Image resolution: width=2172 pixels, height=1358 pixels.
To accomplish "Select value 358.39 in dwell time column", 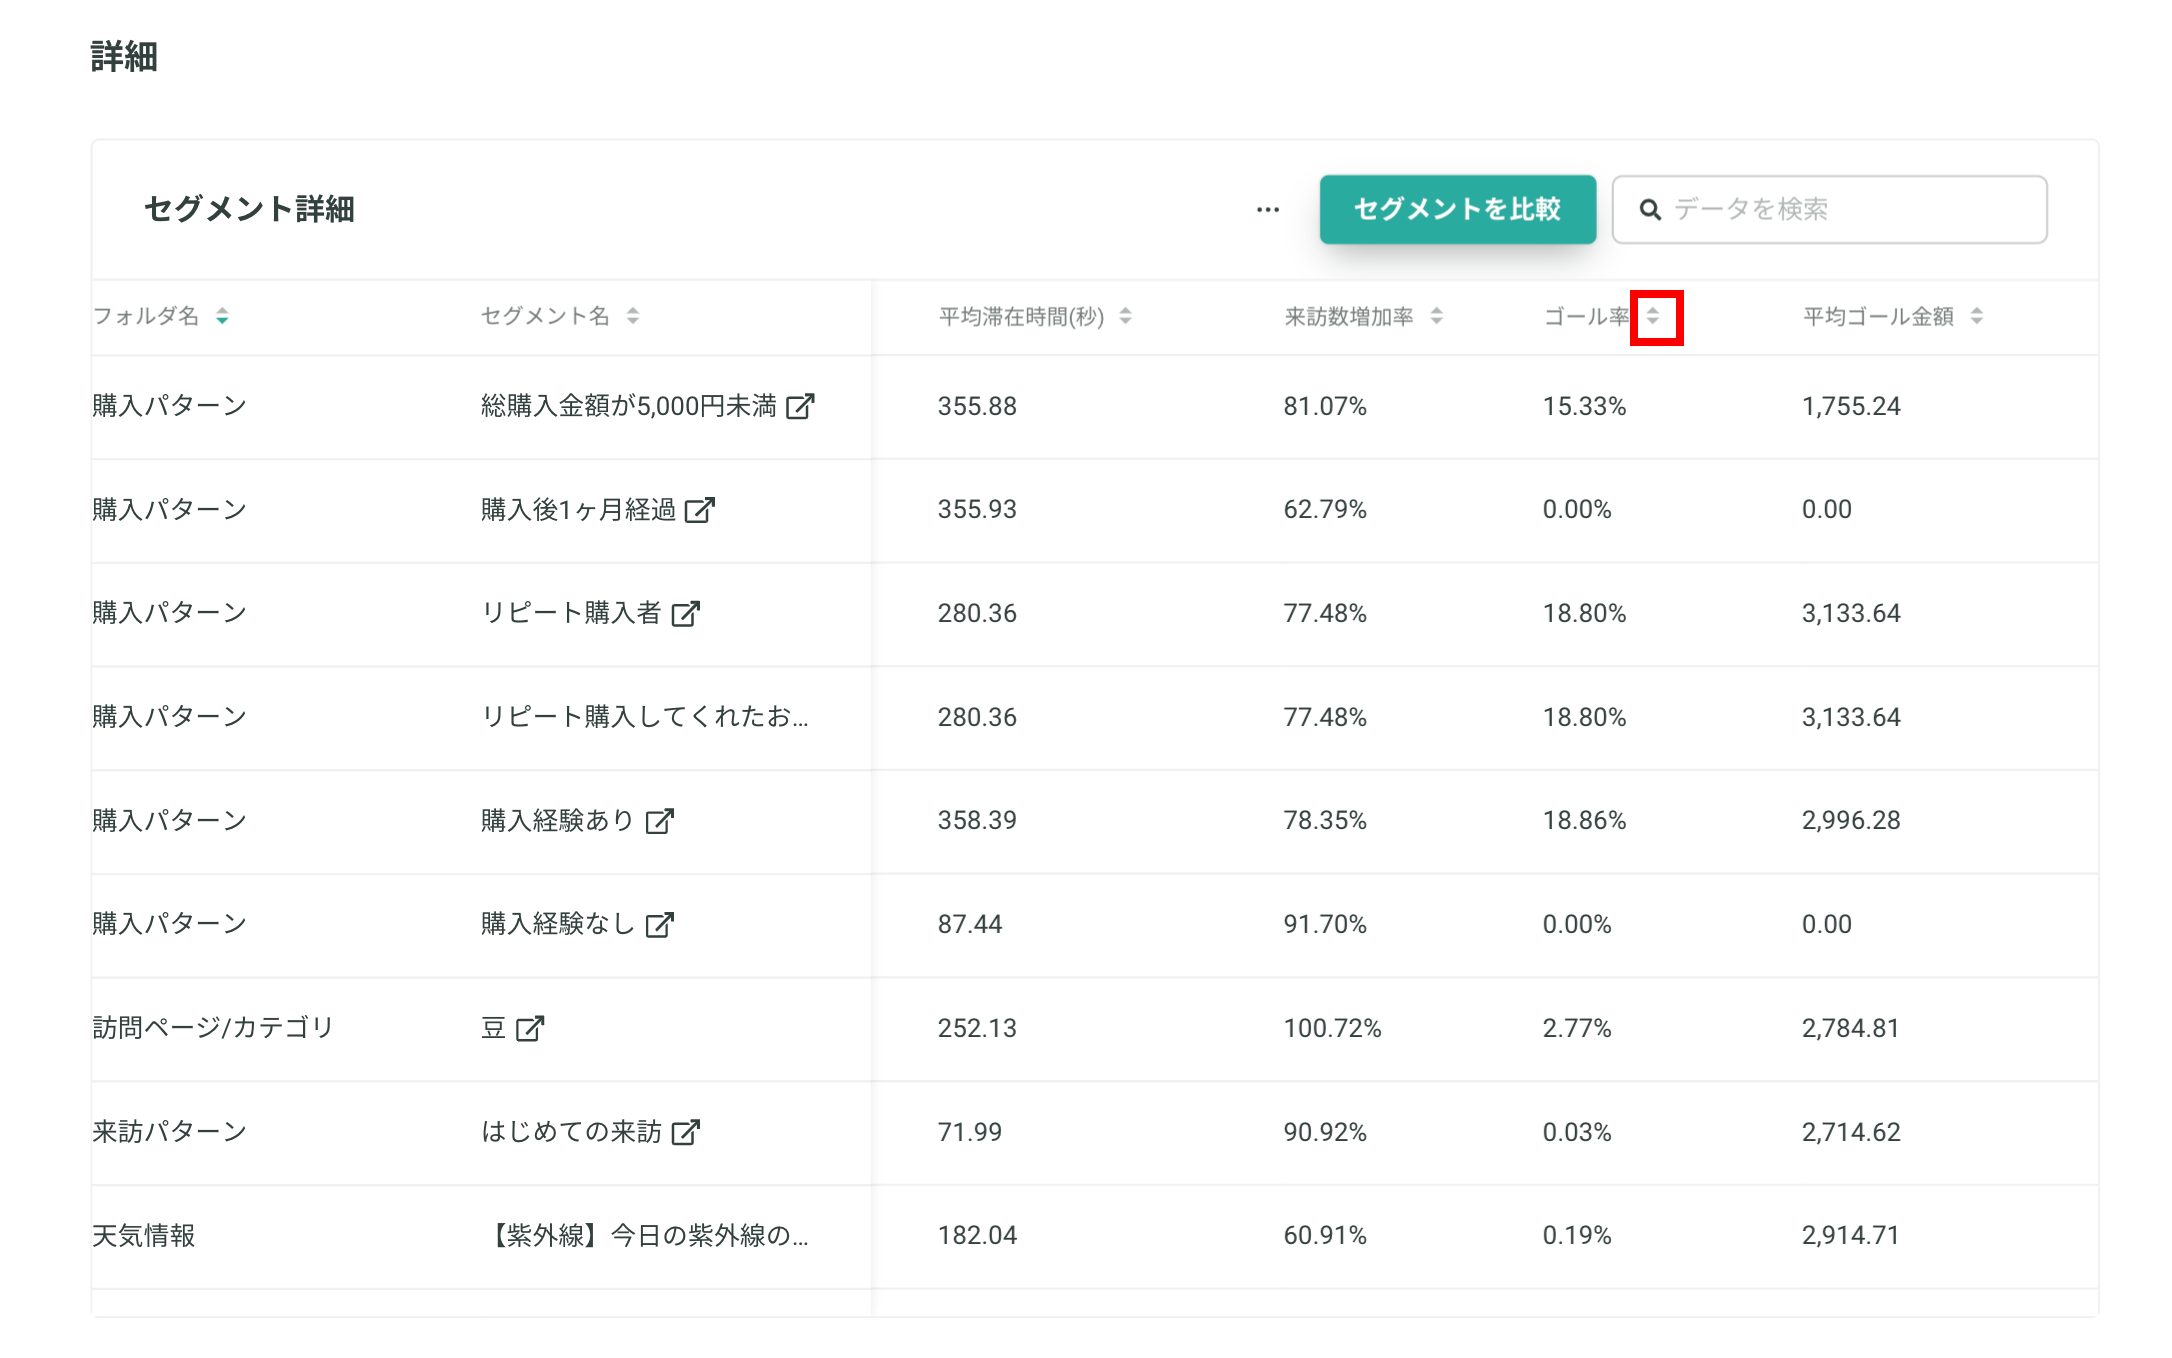I will click(977, 820).
